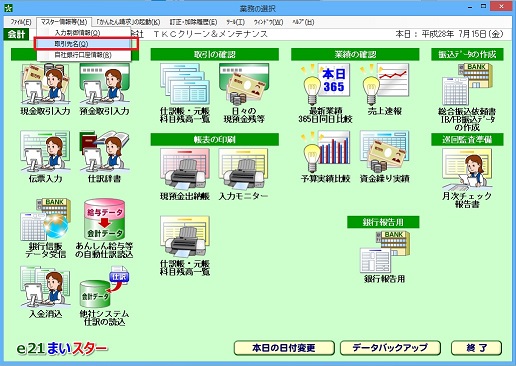
Task: Open the ウィンドウ(W) menu
Action: [x=268, y=22]
